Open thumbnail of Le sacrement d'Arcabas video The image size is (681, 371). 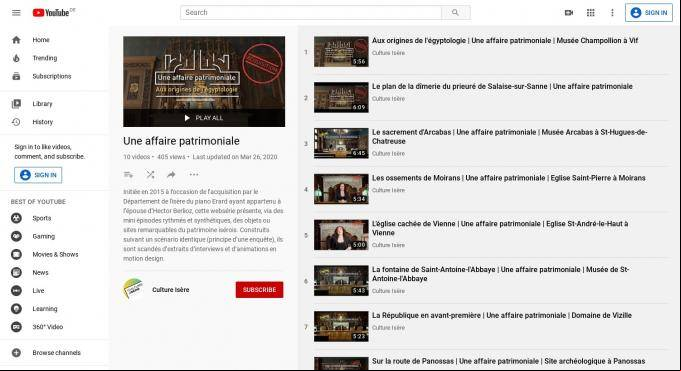pos(341,143)
